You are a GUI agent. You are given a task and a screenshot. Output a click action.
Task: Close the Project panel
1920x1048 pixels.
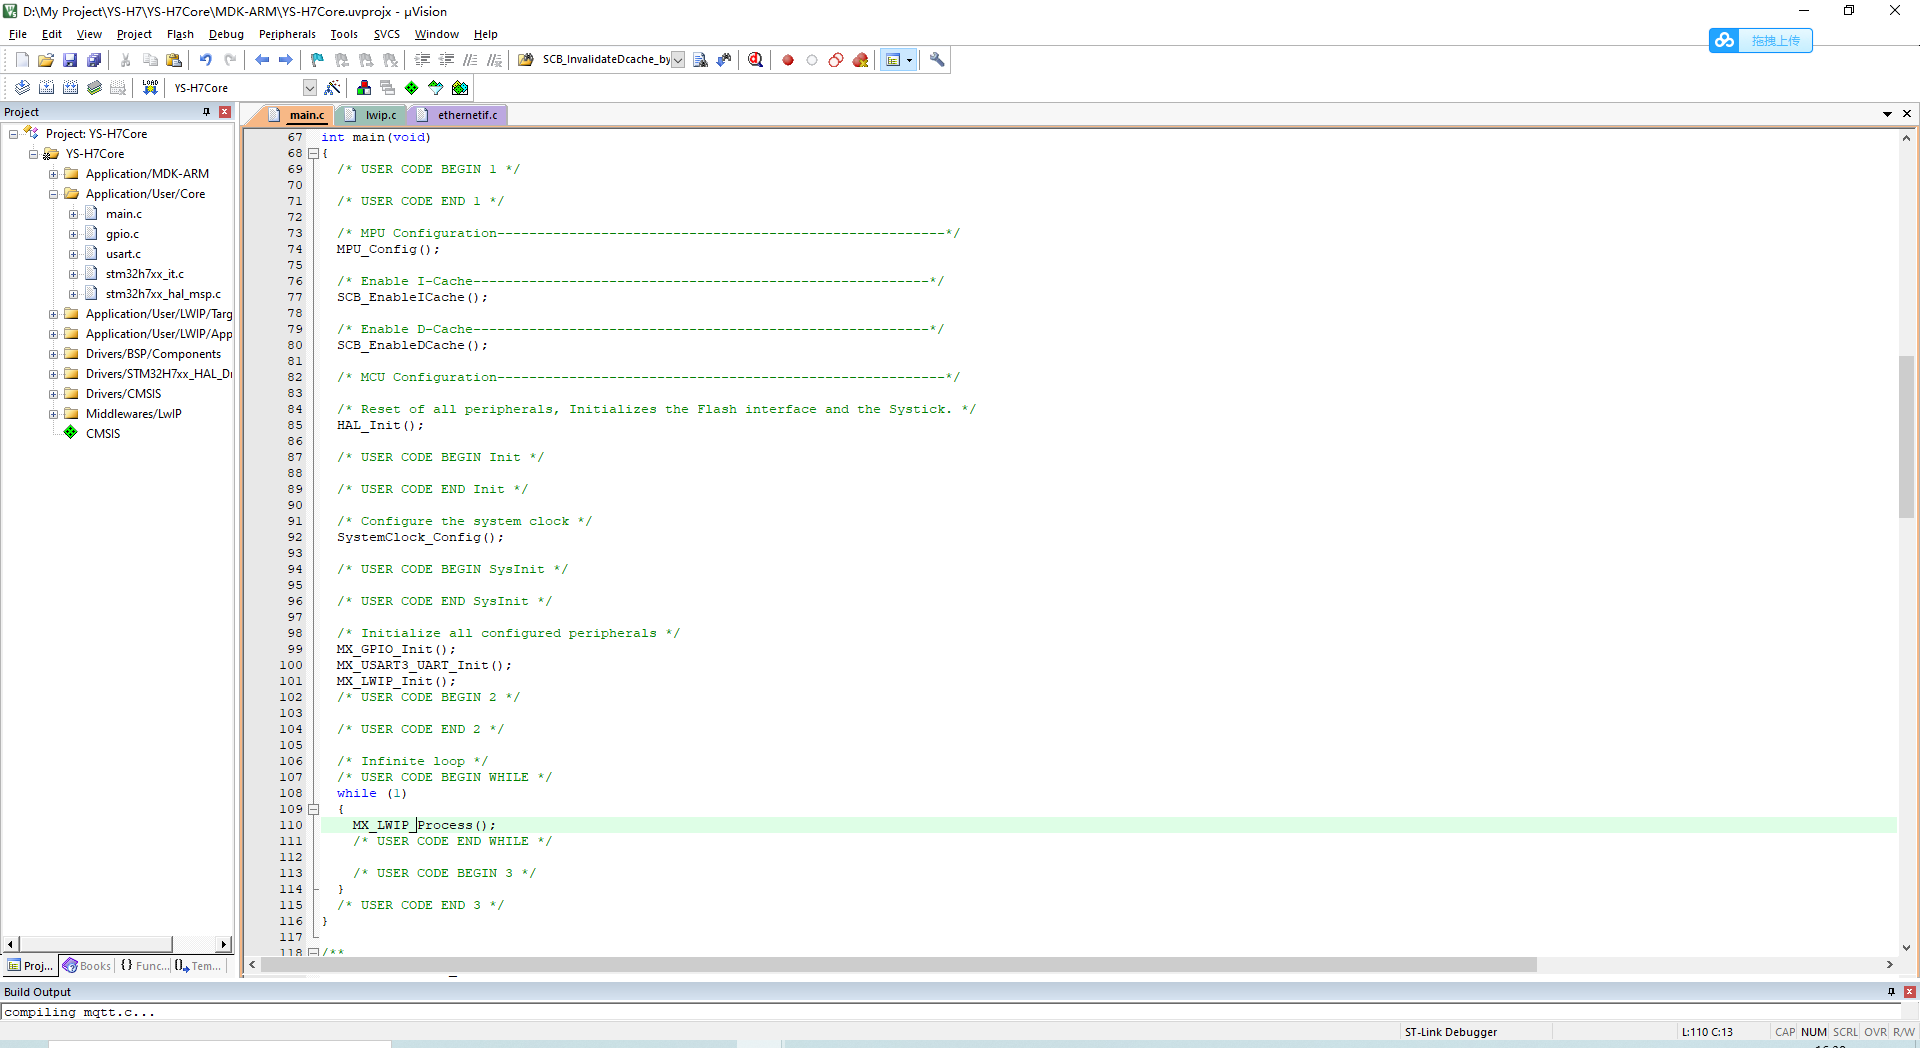(x=225, y=112)
